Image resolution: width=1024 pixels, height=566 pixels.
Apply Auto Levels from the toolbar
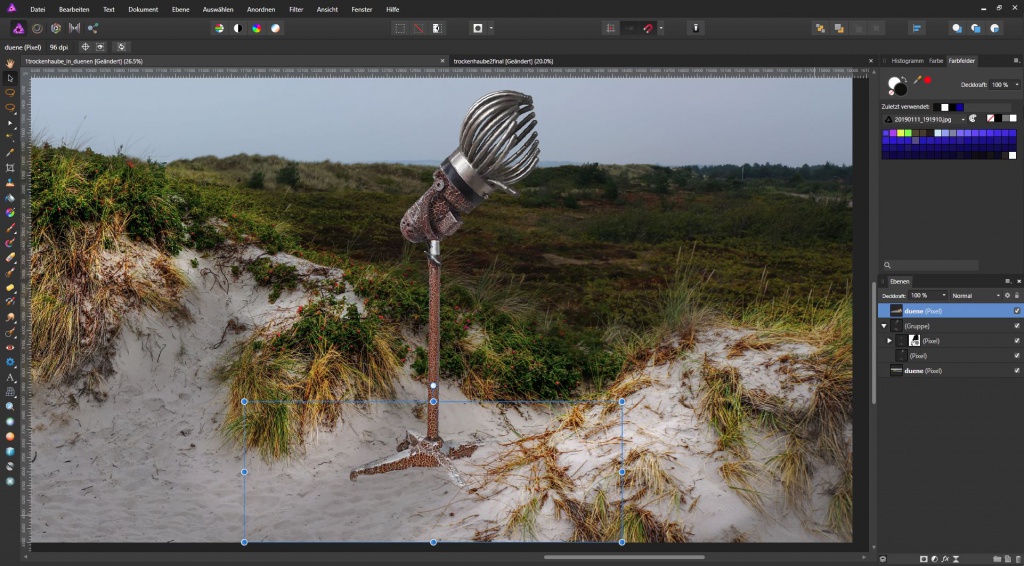click(219, 28)
